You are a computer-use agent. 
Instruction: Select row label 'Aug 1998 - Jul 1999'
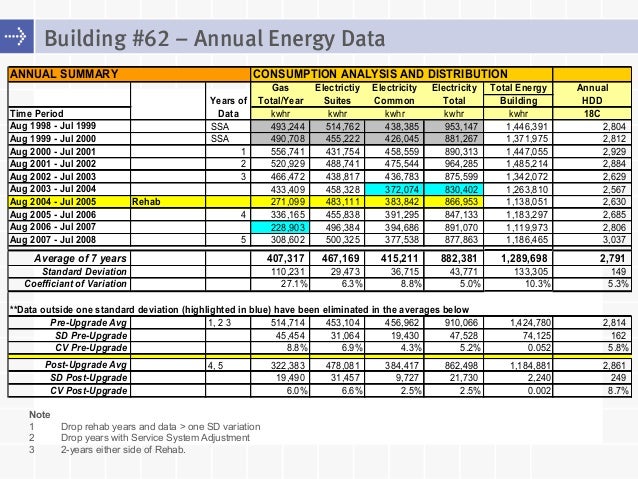(53, 126)
